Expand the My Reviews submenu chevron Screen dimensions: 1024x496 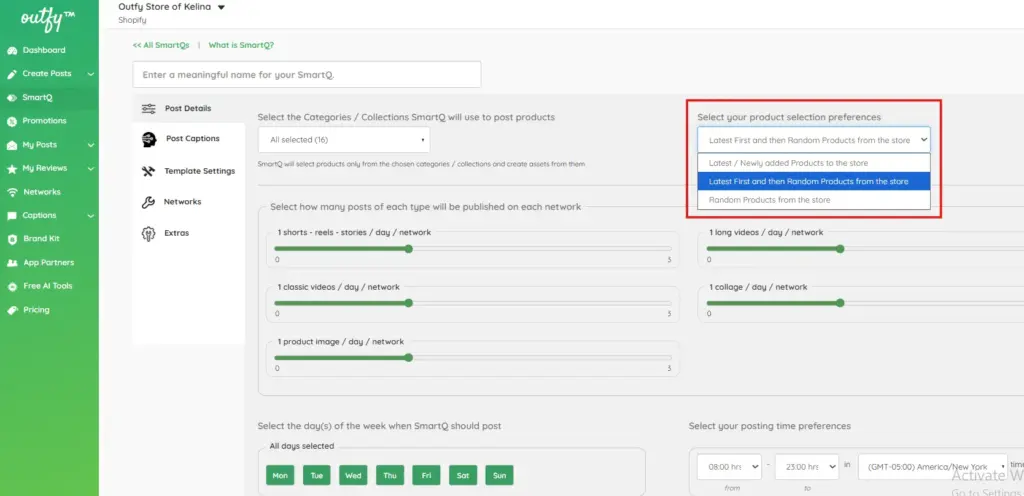click(x=91, y=168)
